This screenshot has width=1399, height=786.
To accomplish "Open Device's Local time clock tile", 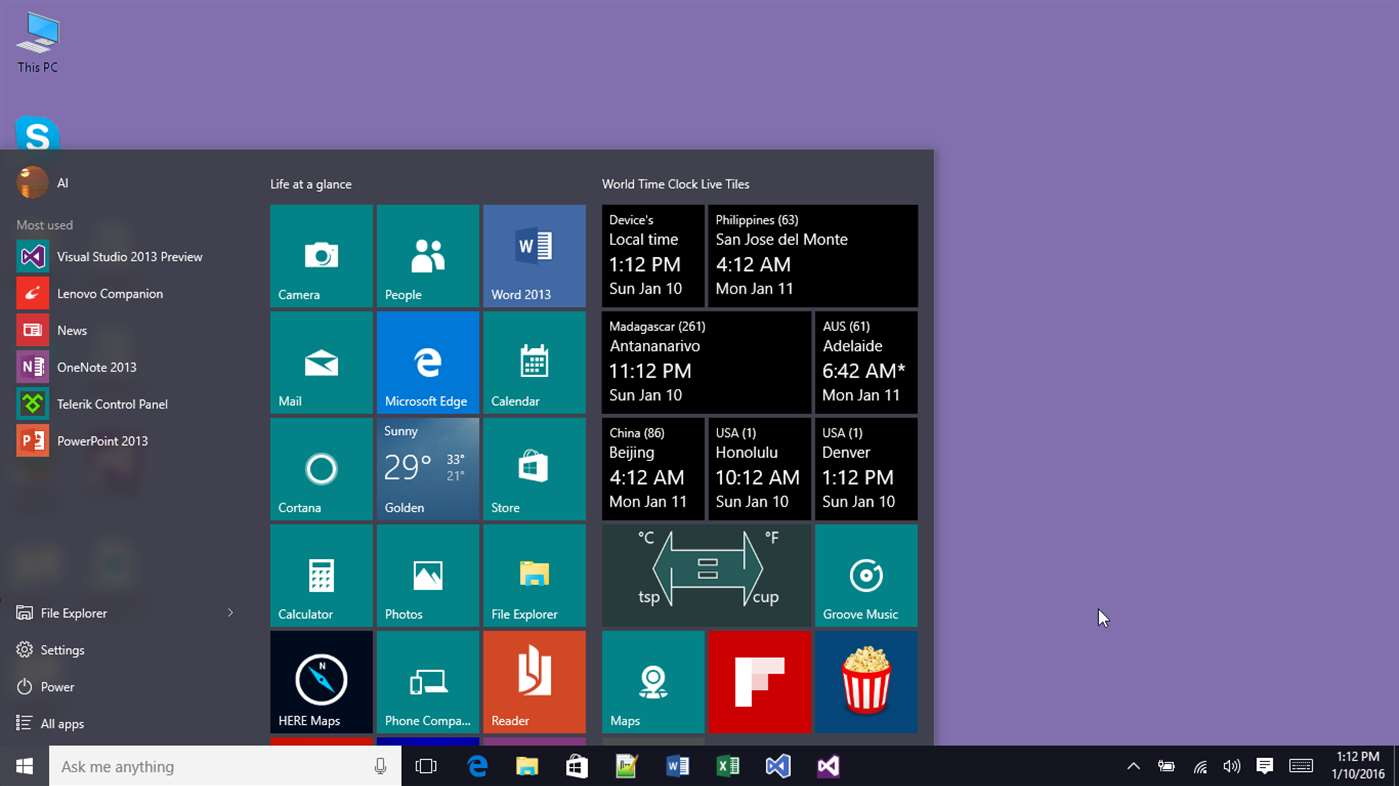I will pos(653,256).
